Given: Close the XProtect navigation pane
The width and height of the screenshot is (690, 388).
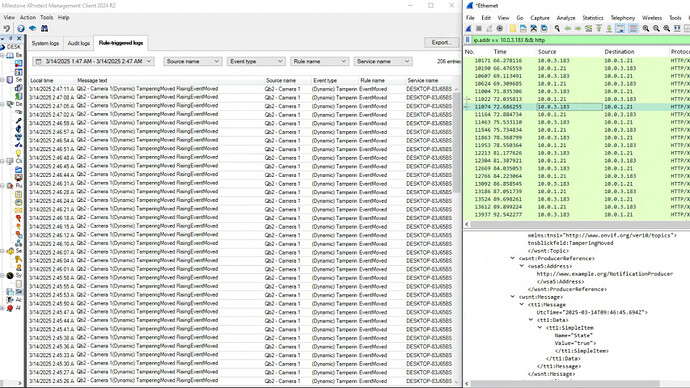Looking at the screenshot, I should pyautogui.click(x=19, y=39).
